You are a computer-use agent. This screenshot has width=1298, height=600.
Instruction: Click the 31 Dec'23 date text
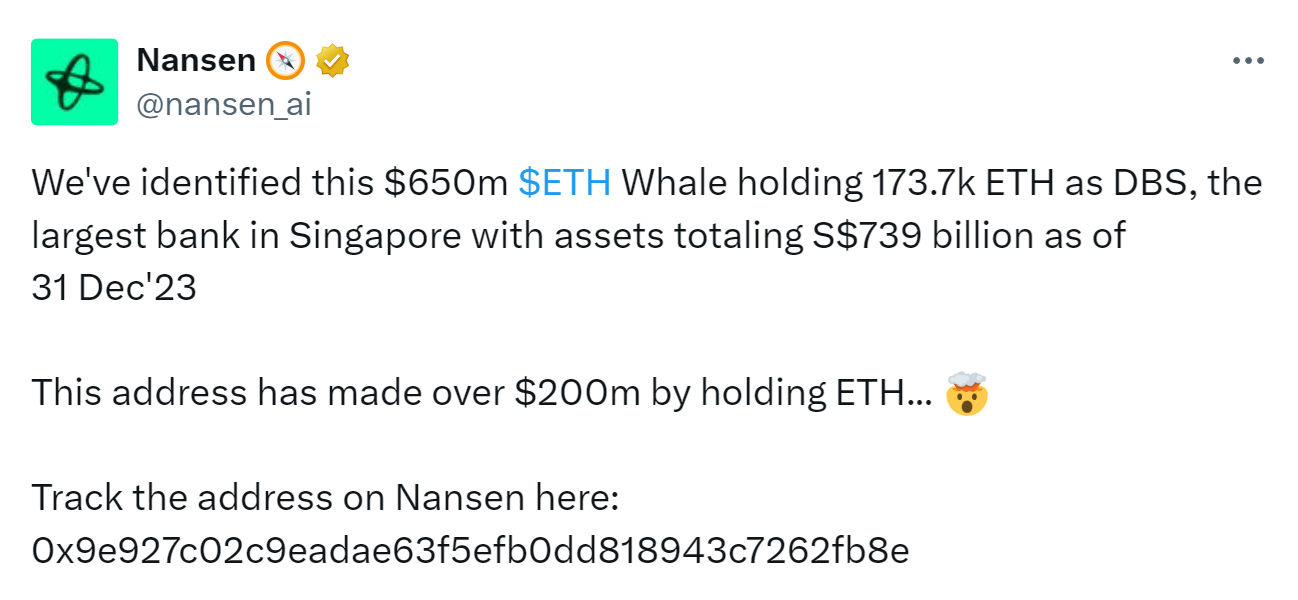click(114, 289)
